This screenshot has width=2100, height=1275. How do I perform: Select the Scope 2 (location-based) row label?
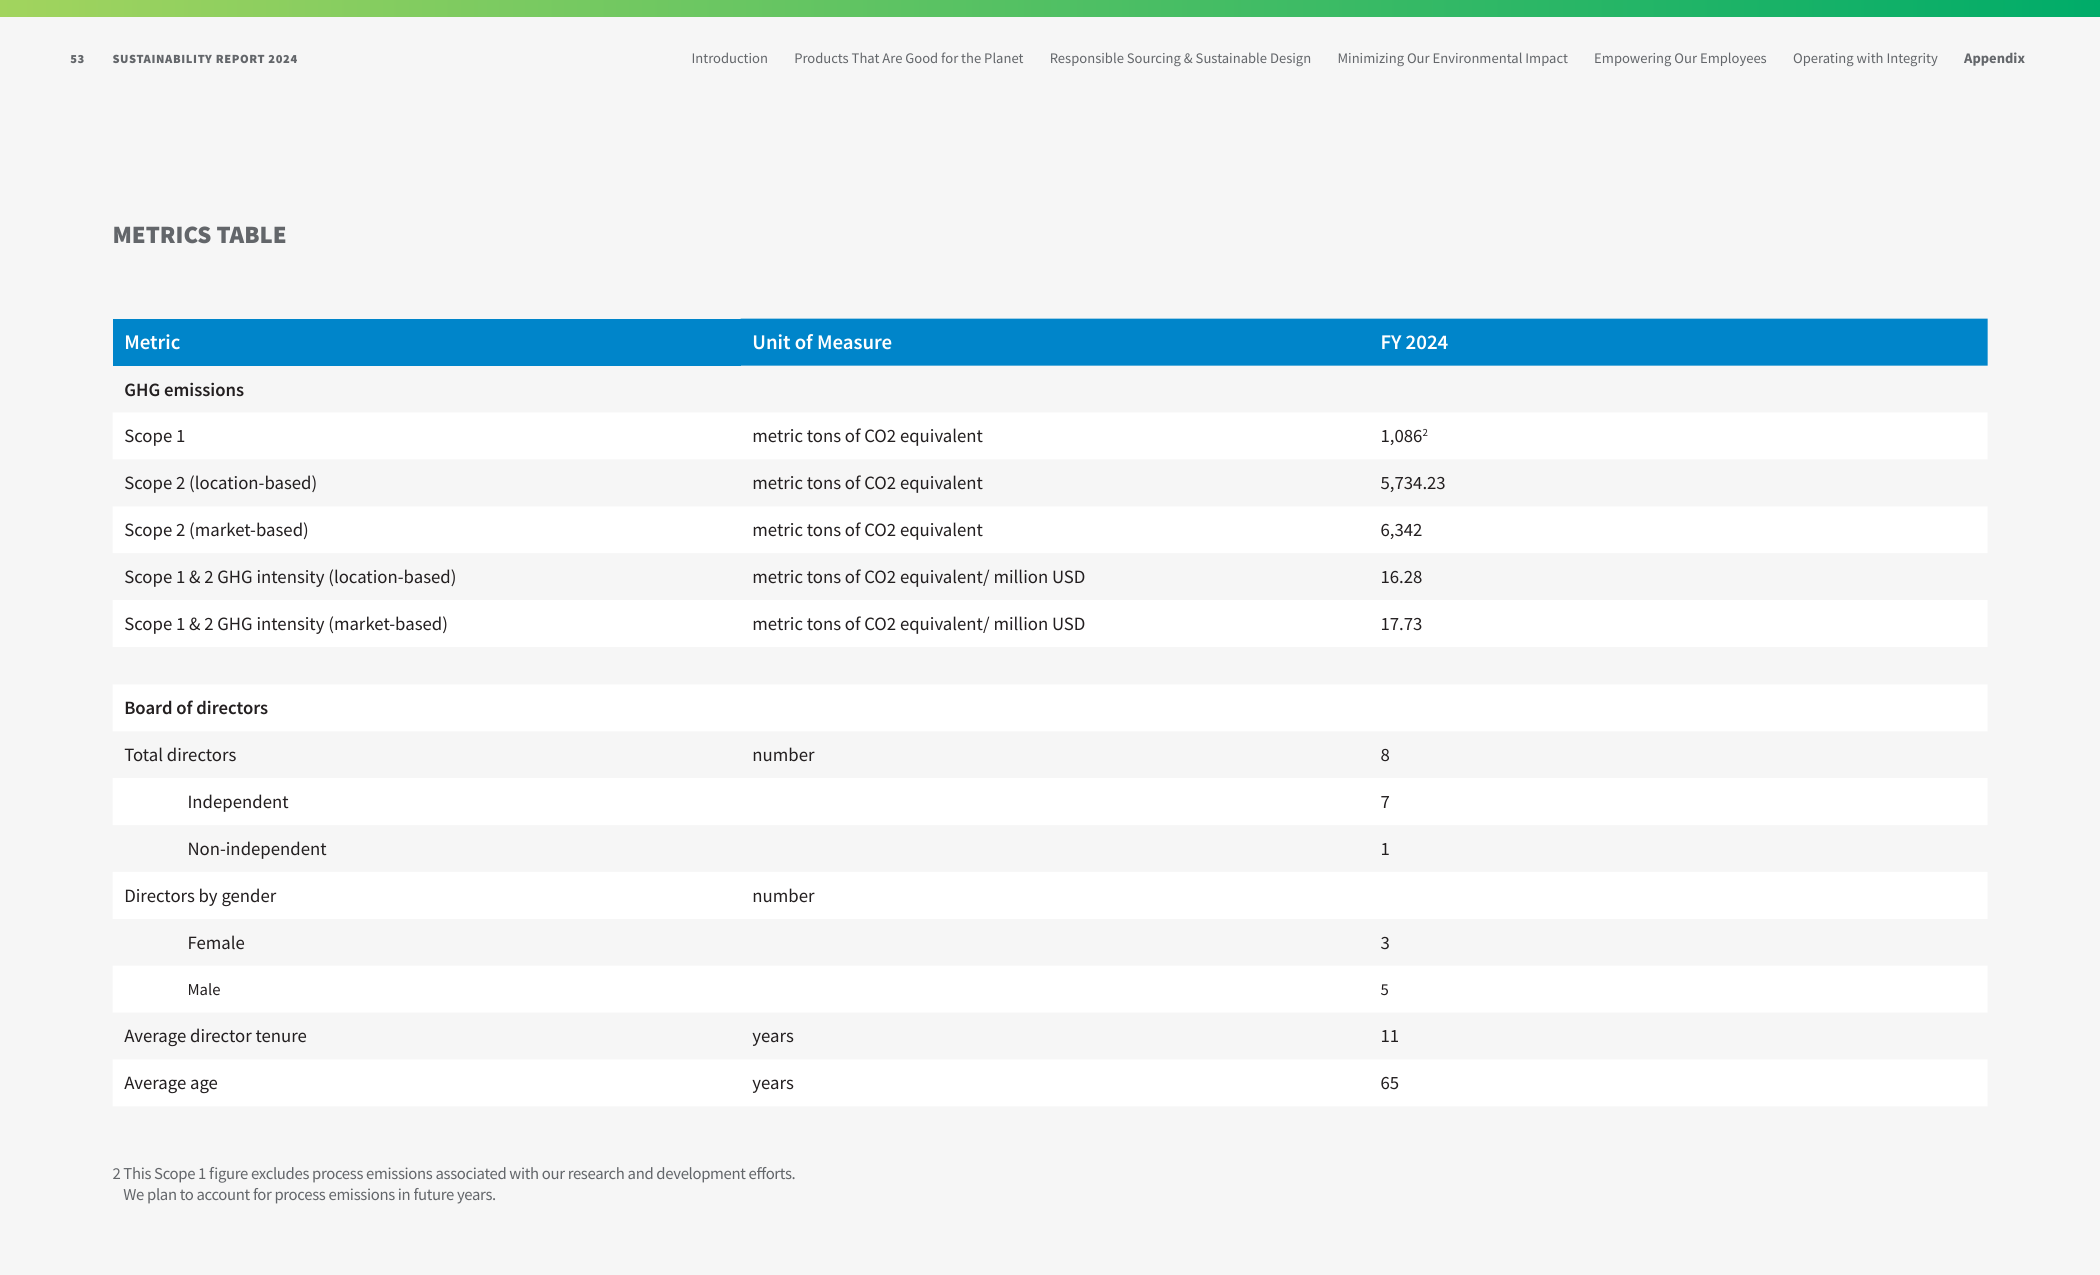click(220, 483)
